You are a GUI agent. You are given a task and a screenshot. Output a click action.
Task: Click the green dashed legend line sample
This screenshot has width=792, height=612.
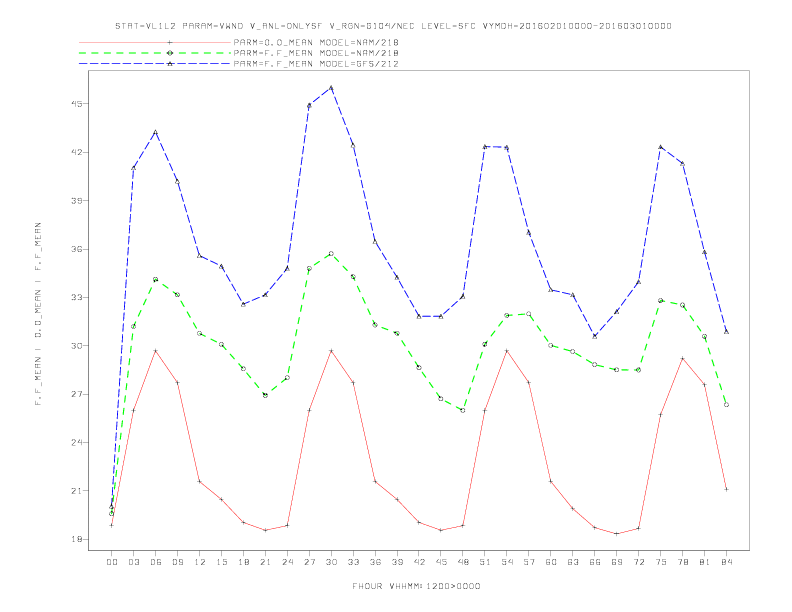(x=155, y=53)
